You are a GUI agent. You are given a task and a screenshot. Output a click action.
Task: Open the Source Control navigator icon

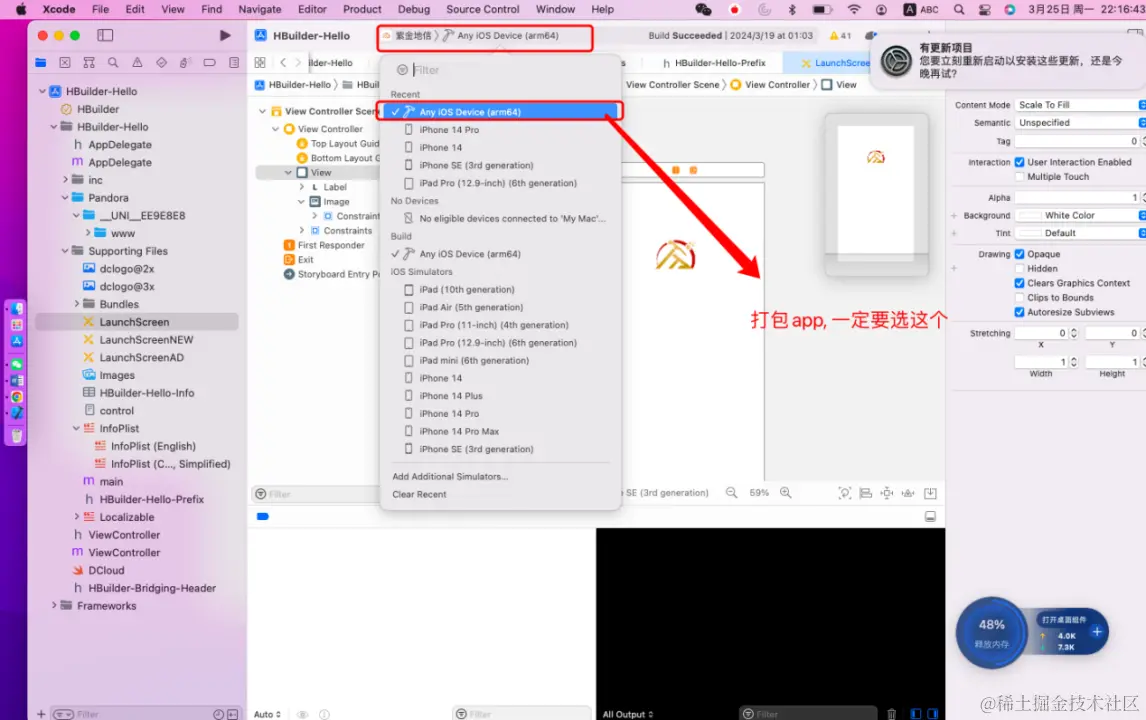[x=65, y=63]
